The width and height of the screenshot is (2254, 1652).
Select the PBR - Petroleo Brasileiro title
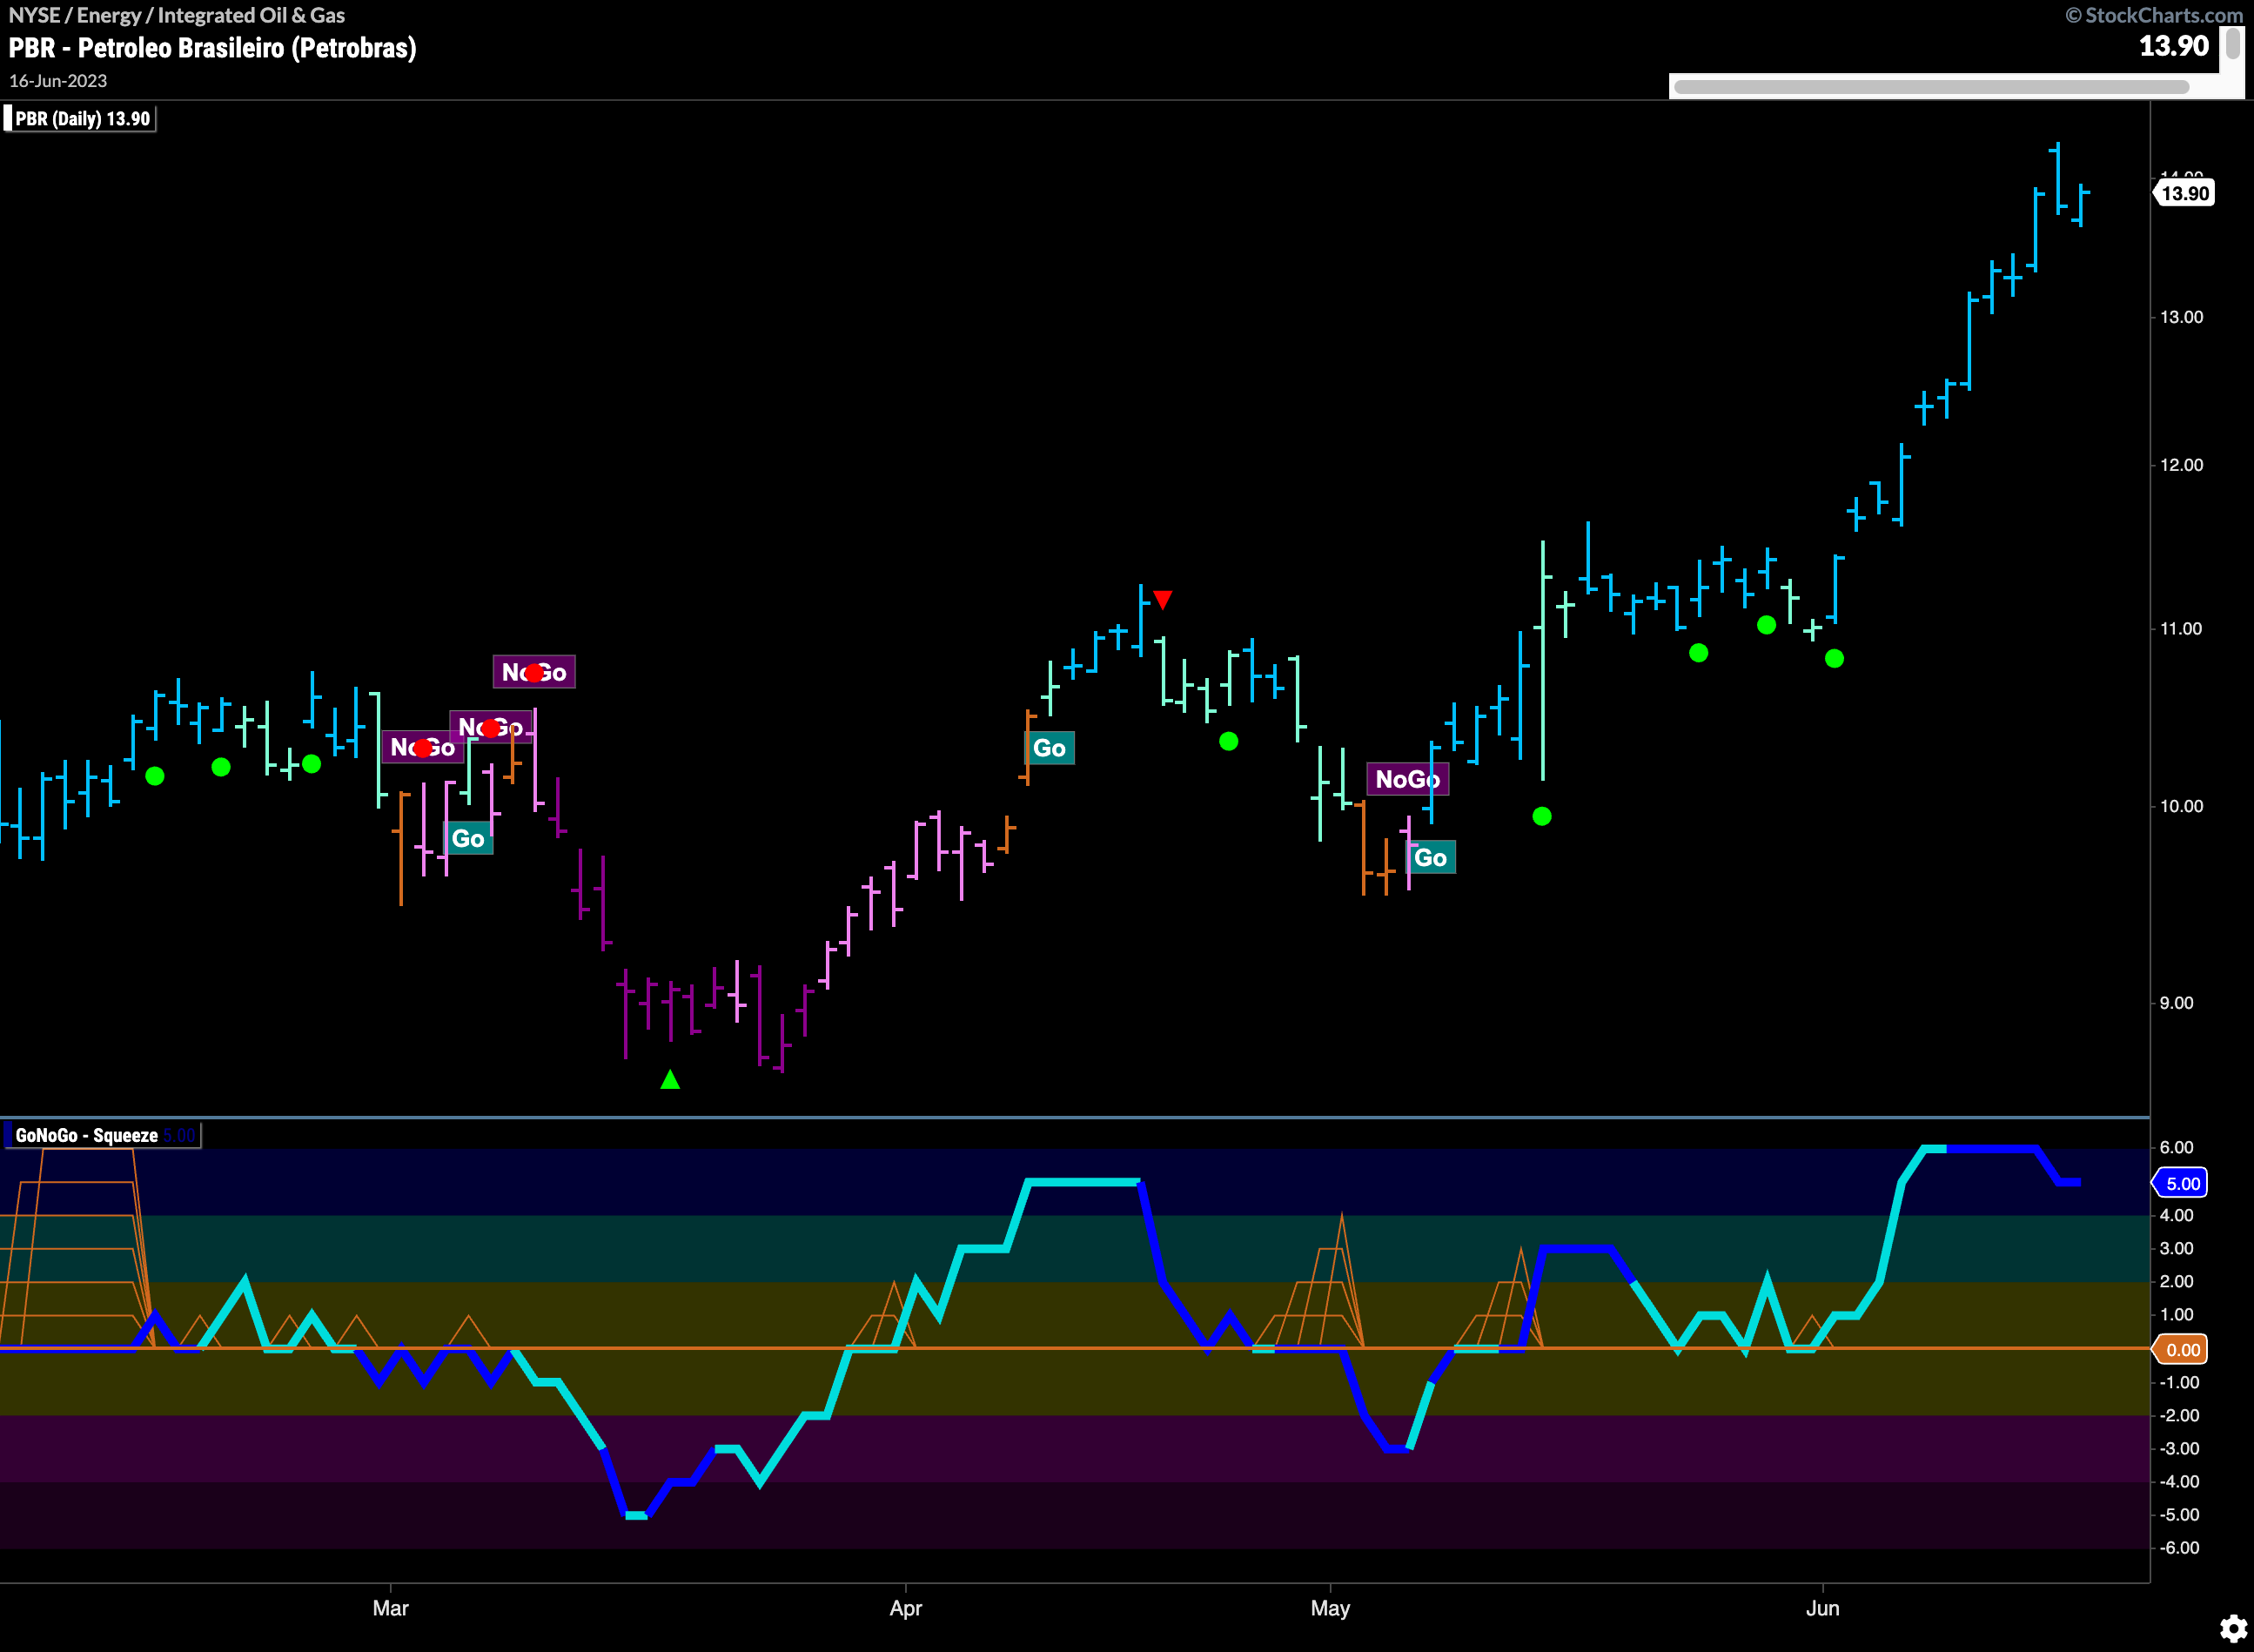[212, 48]
